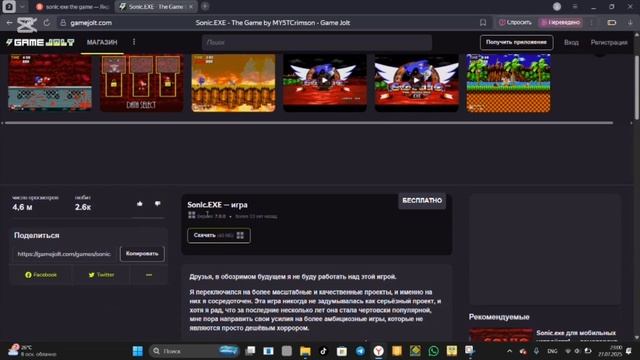
Task: Click the Скачать download button
Action: point(219,236)
